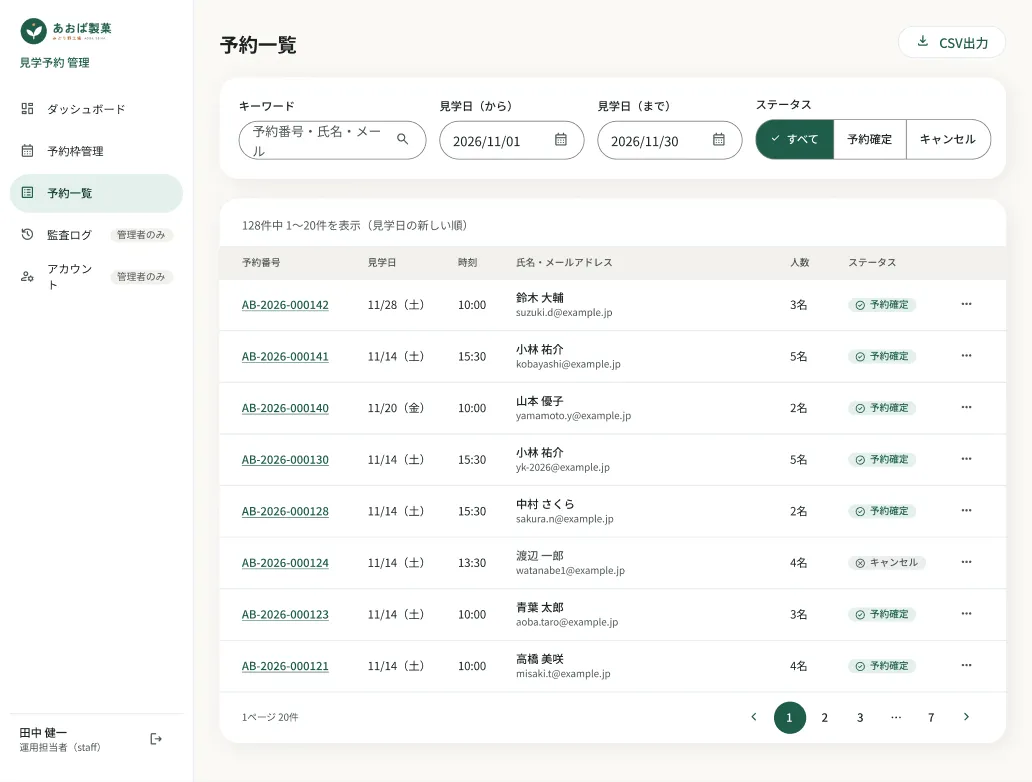Click name 中村 さくら
The height and width of the screenshot is (782, 1032).
[x=545, y=504]
